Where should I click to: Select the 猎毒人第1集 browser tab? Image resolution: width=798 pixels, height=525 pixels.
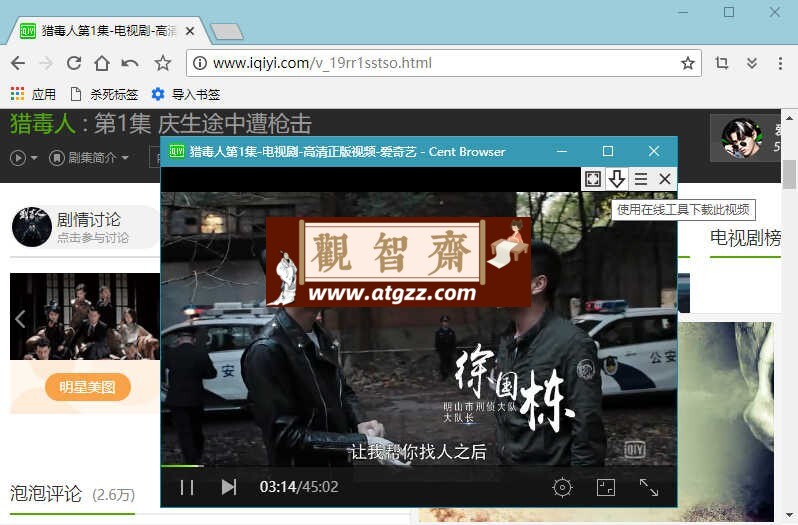pos(108,32)
